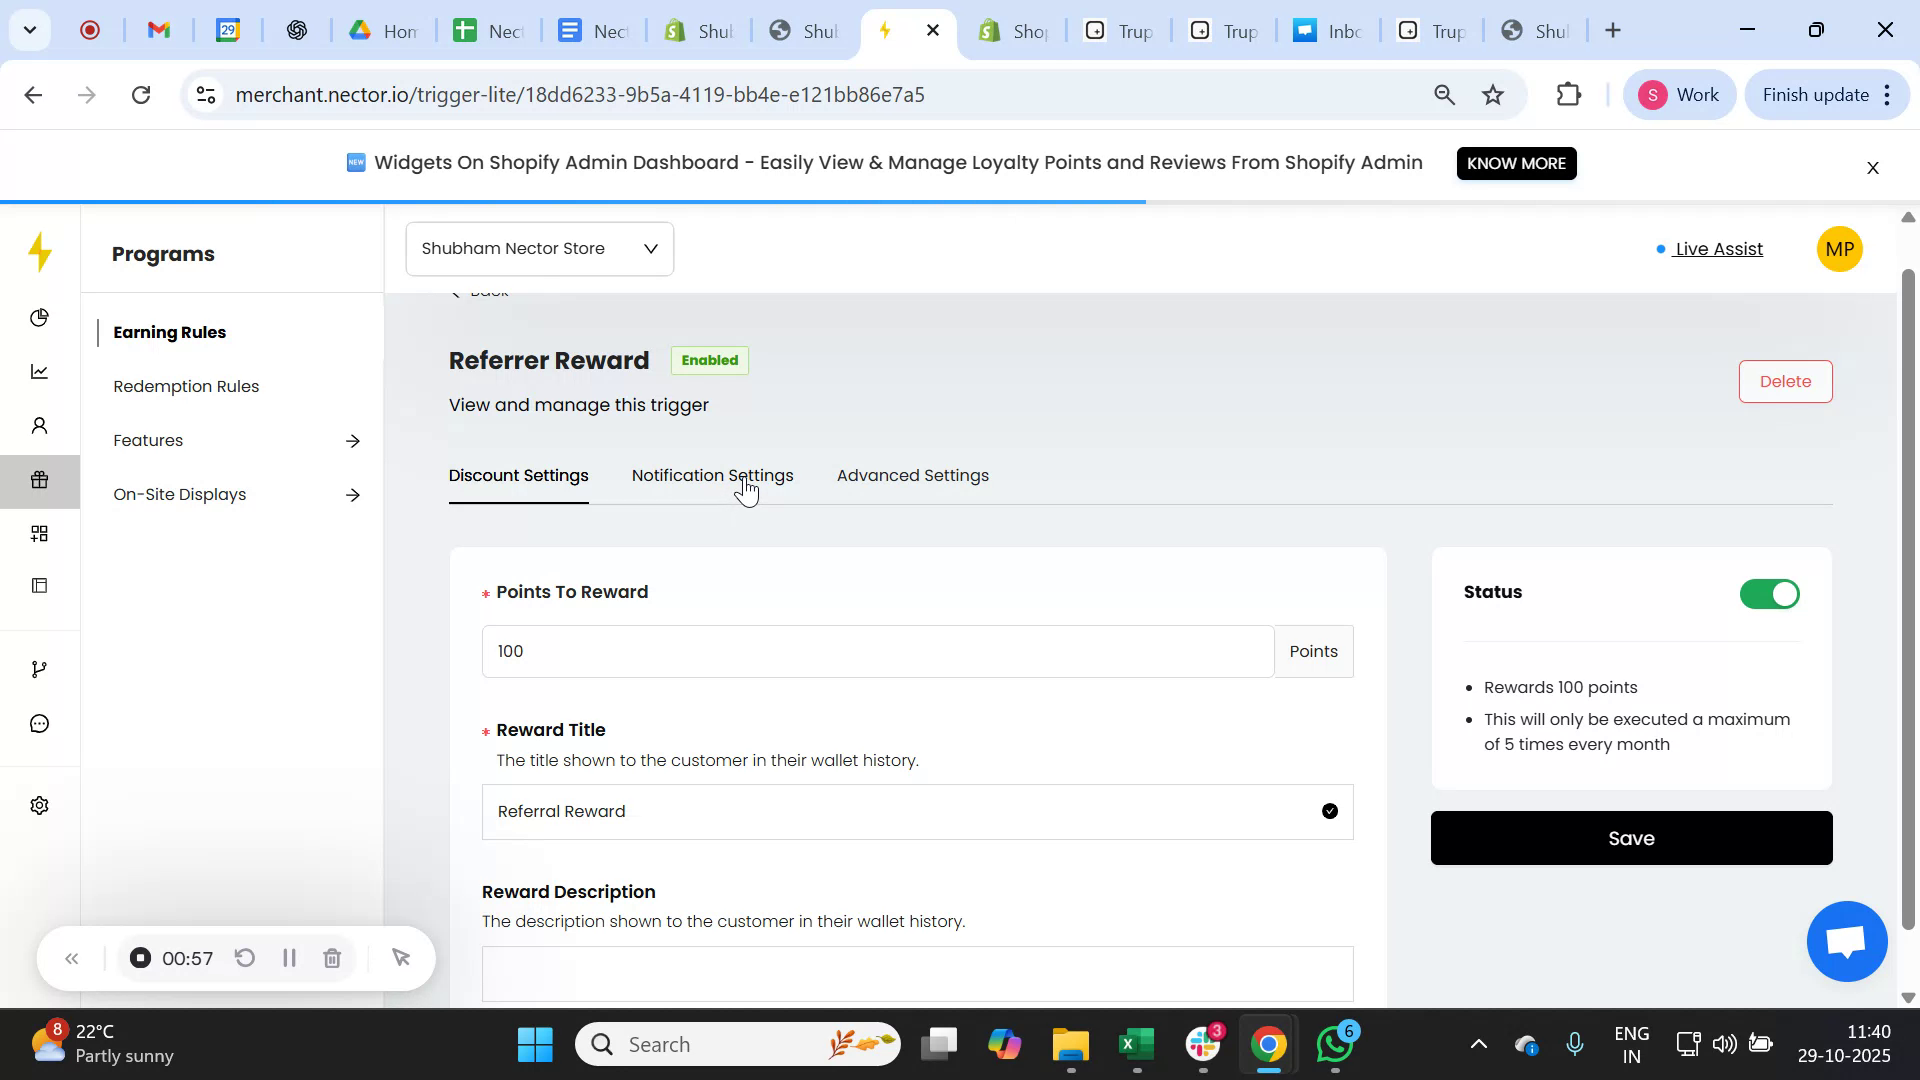Open sidebar settings gear icon
Screen dimensions: 1920x1080
tap(40, 805)
